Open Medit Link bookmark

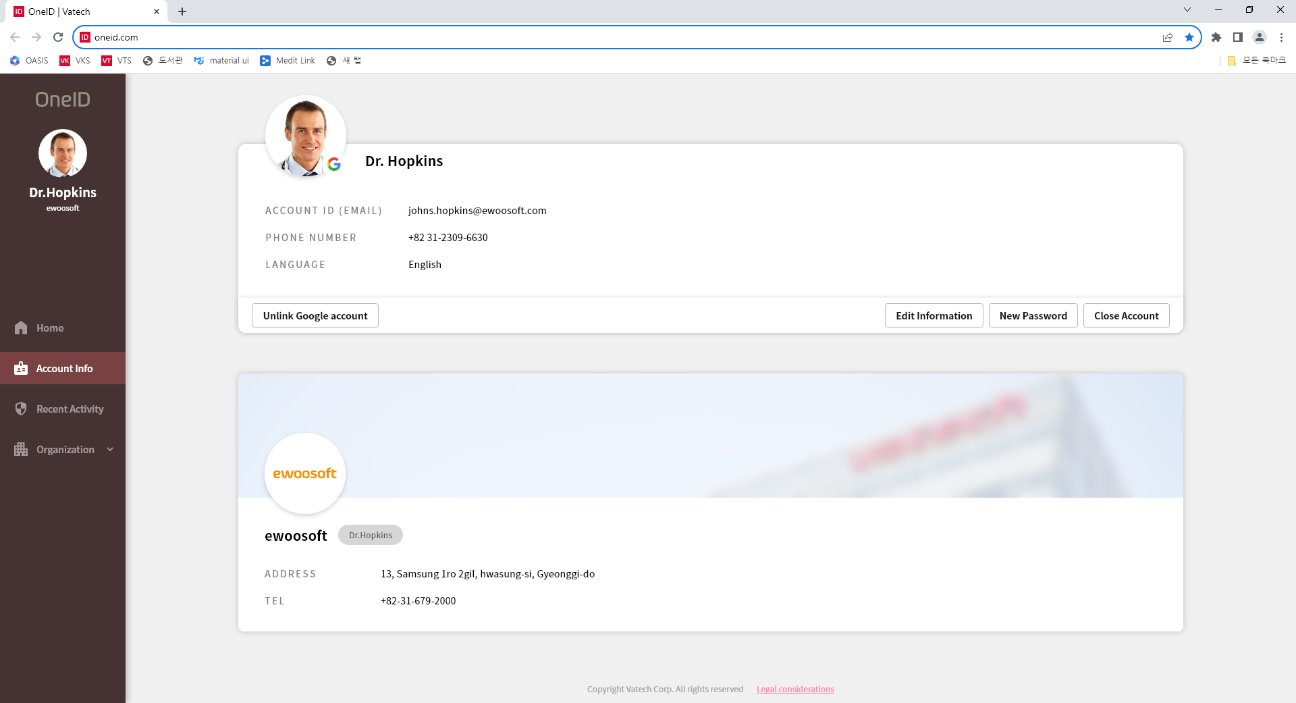point(287,61)
